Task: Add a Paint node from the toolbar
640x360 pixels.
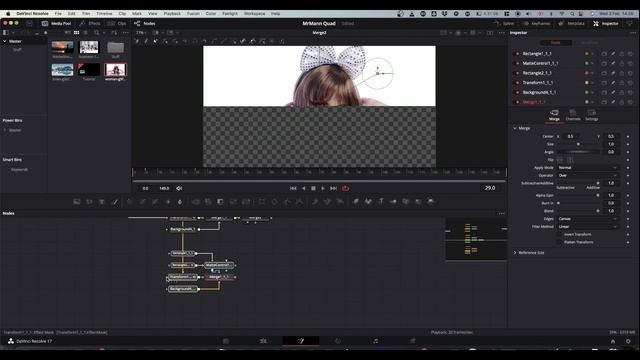Action: click(115, 202)
